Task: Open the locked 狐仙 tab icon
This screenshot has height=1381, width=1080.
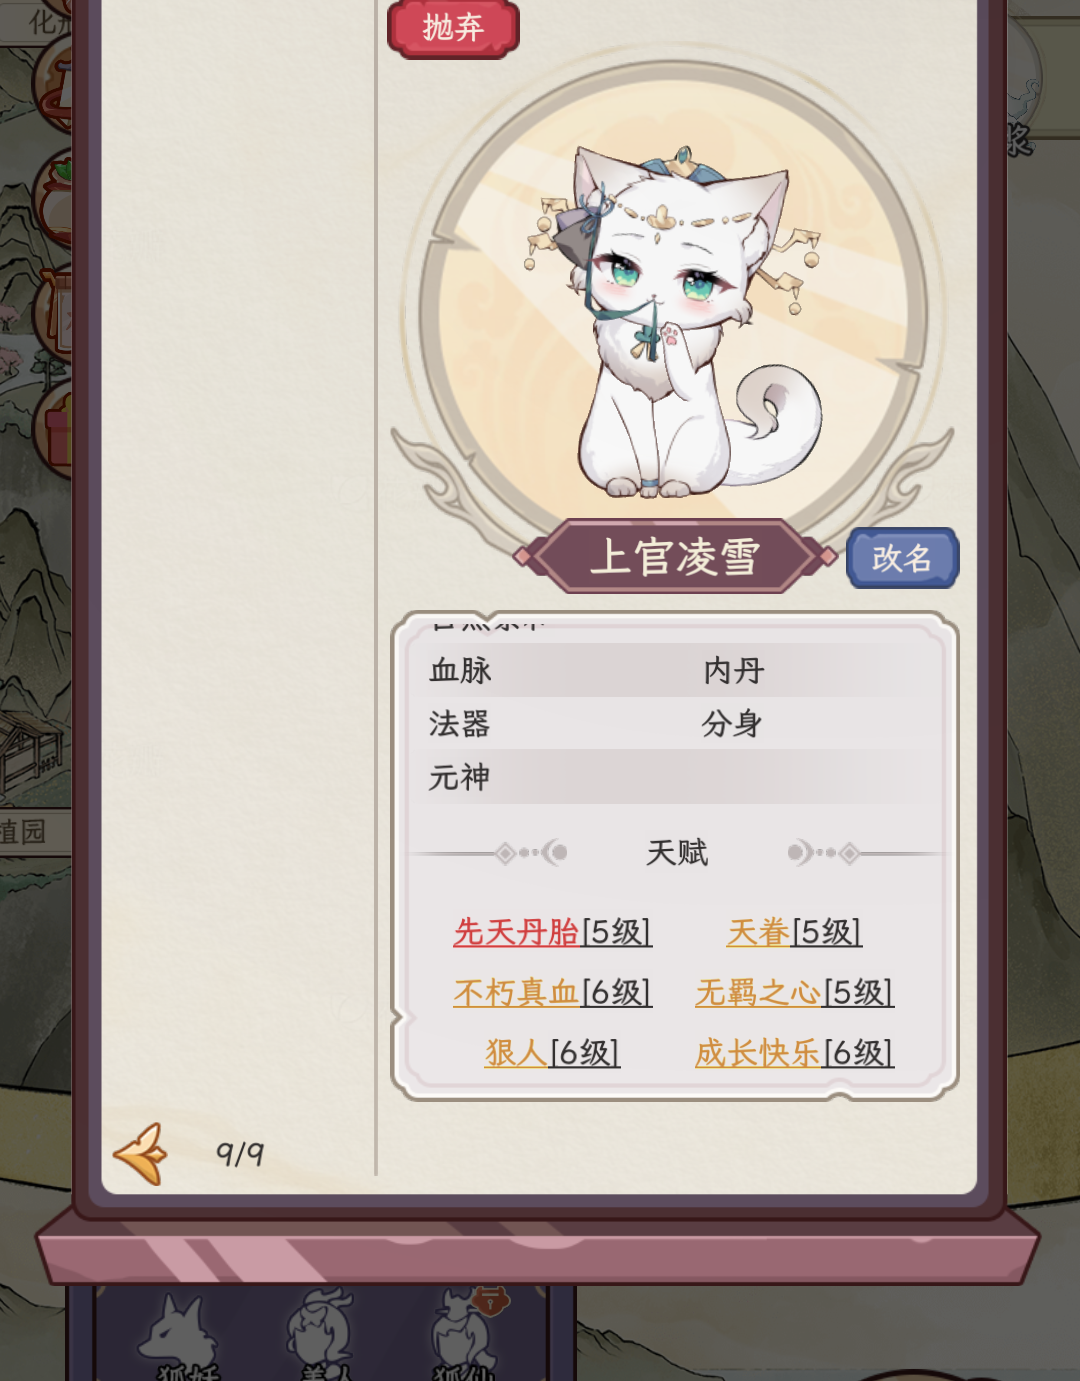Action: point(465,1334)
